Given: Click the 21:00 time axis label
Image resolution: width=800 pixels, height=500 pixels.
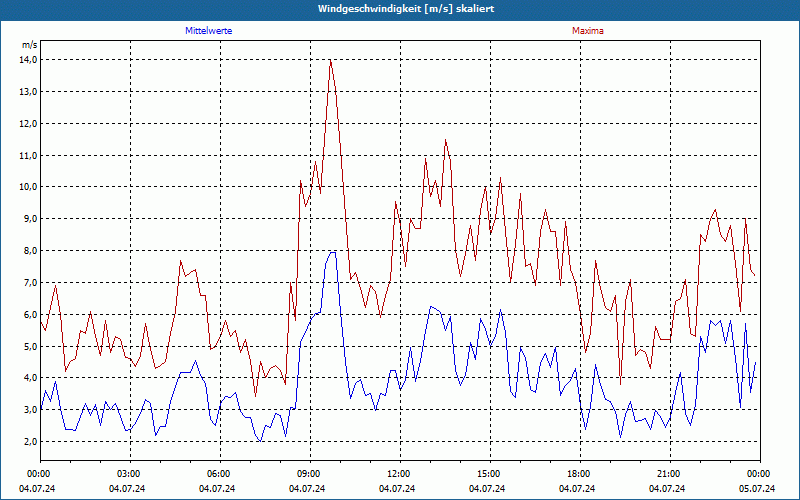Looking at the screenshot, I should (670, 474).
